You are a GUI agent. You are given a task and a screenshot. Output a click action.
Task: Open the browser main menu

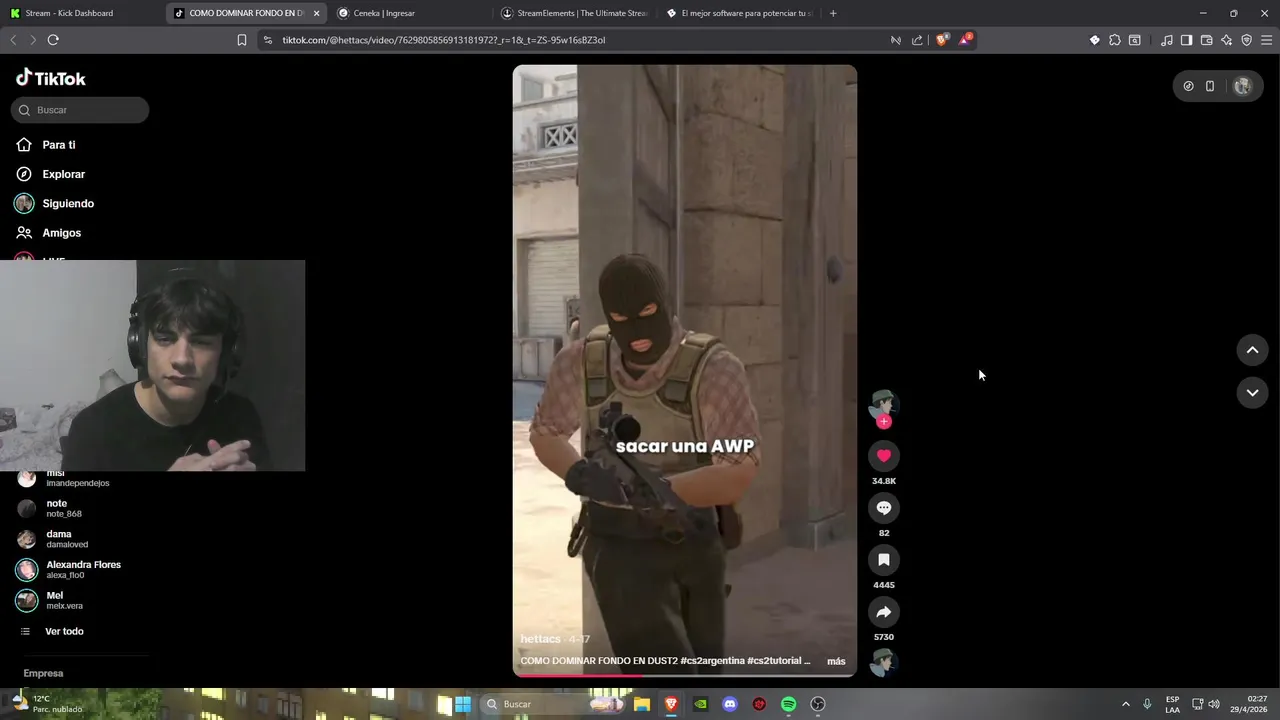(x=1267, y=40)
